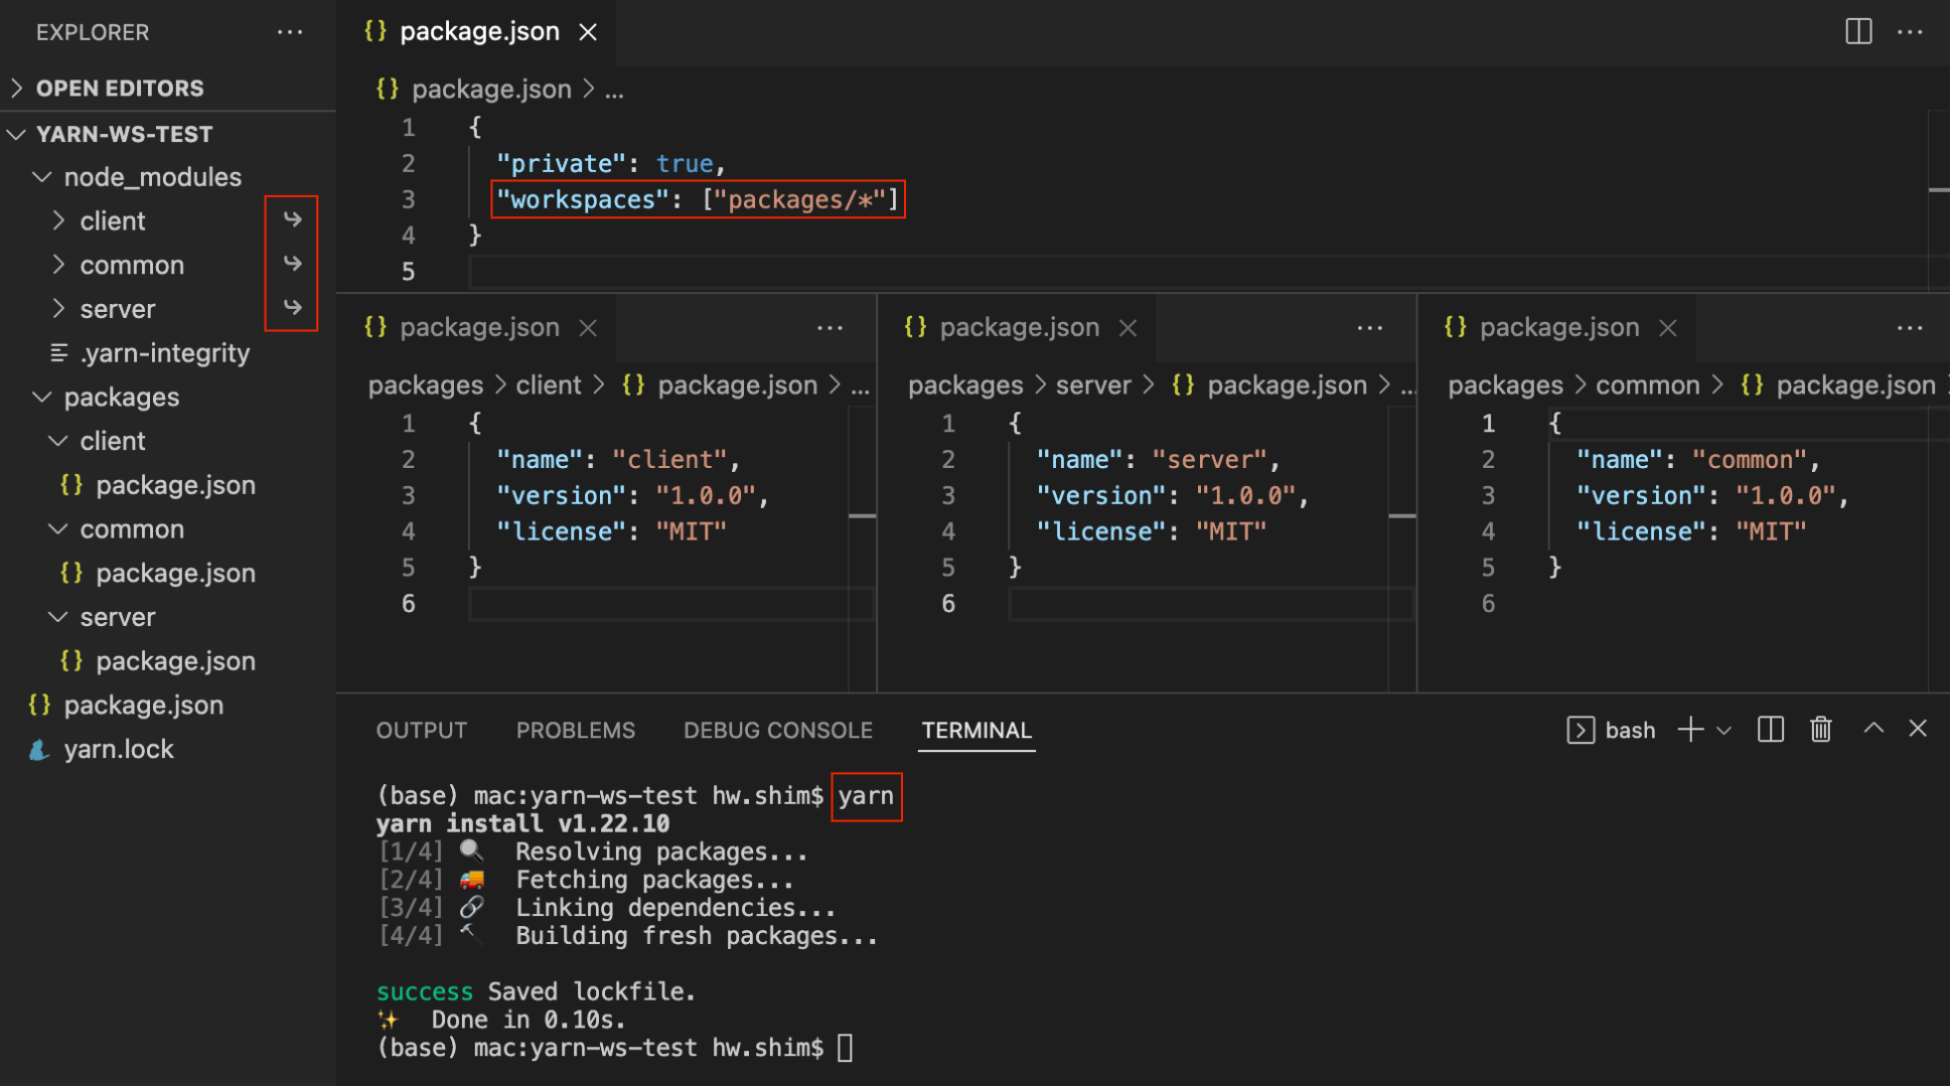Switch to DEBUG CONSOLE tab
This screenshot has height=1086, width=1950.
pos(777,730)
